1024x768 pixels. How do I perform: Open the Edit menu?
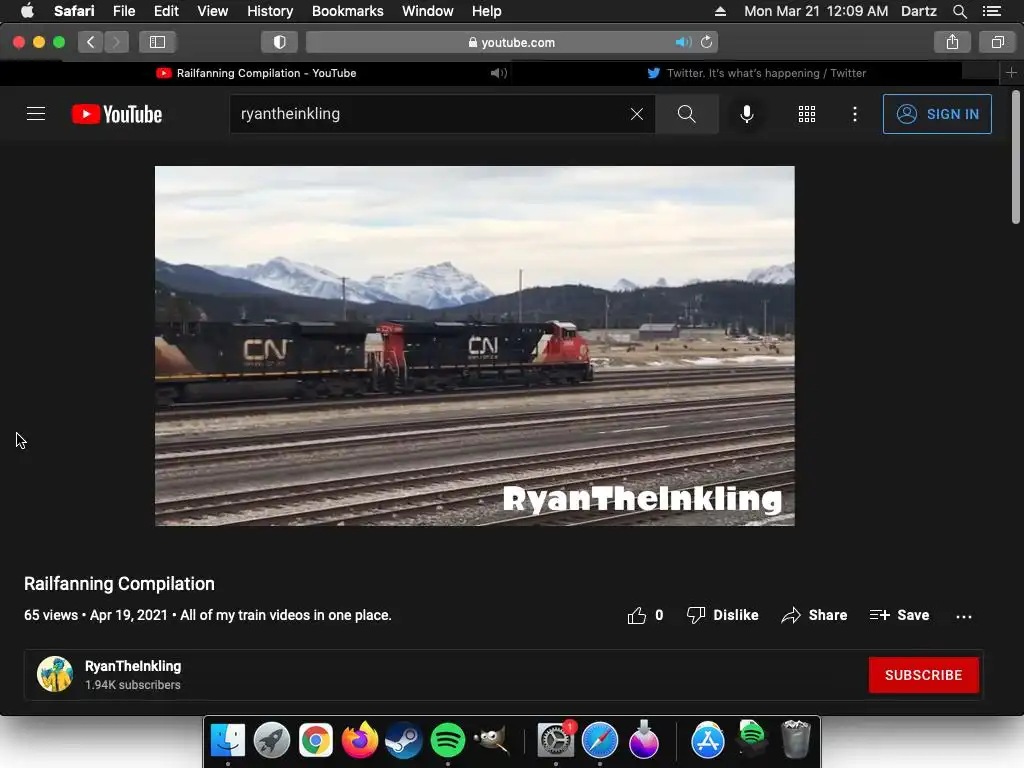pos(166,11)
